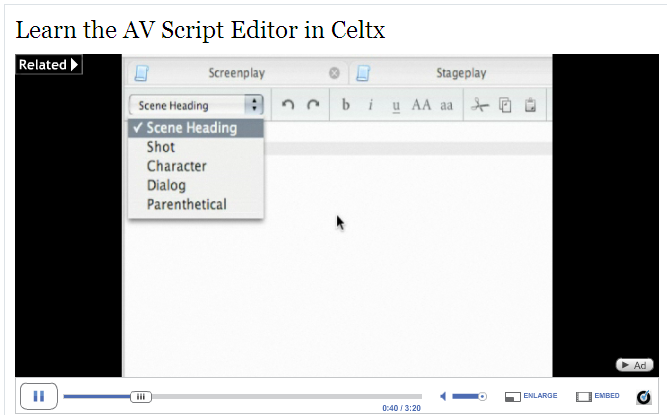Select Scene Heading from the format list
The height and width of the screenshot is (415, 667).
point(196,128)
